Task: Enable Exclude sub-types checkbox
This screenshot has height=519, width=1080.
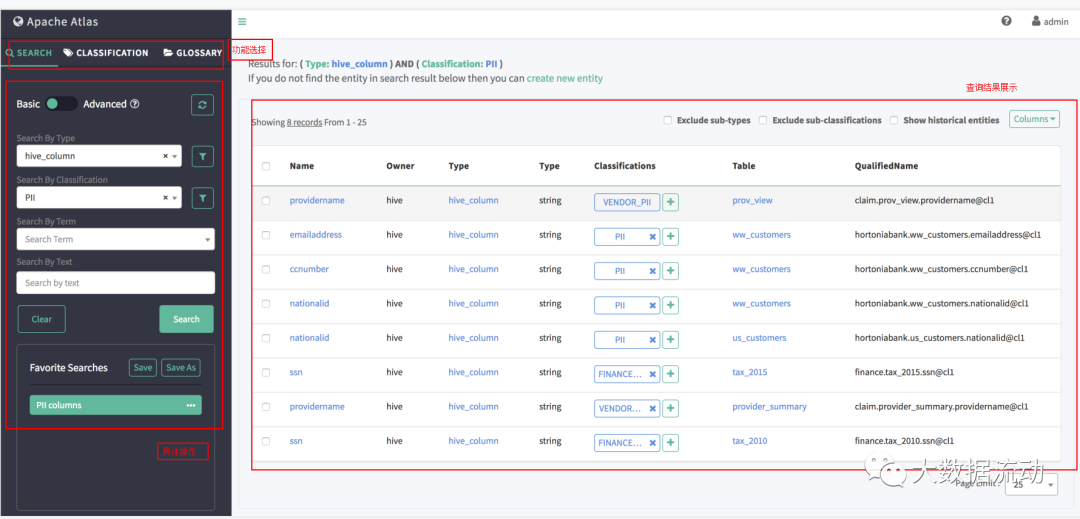Action: [x=667, y=120]
